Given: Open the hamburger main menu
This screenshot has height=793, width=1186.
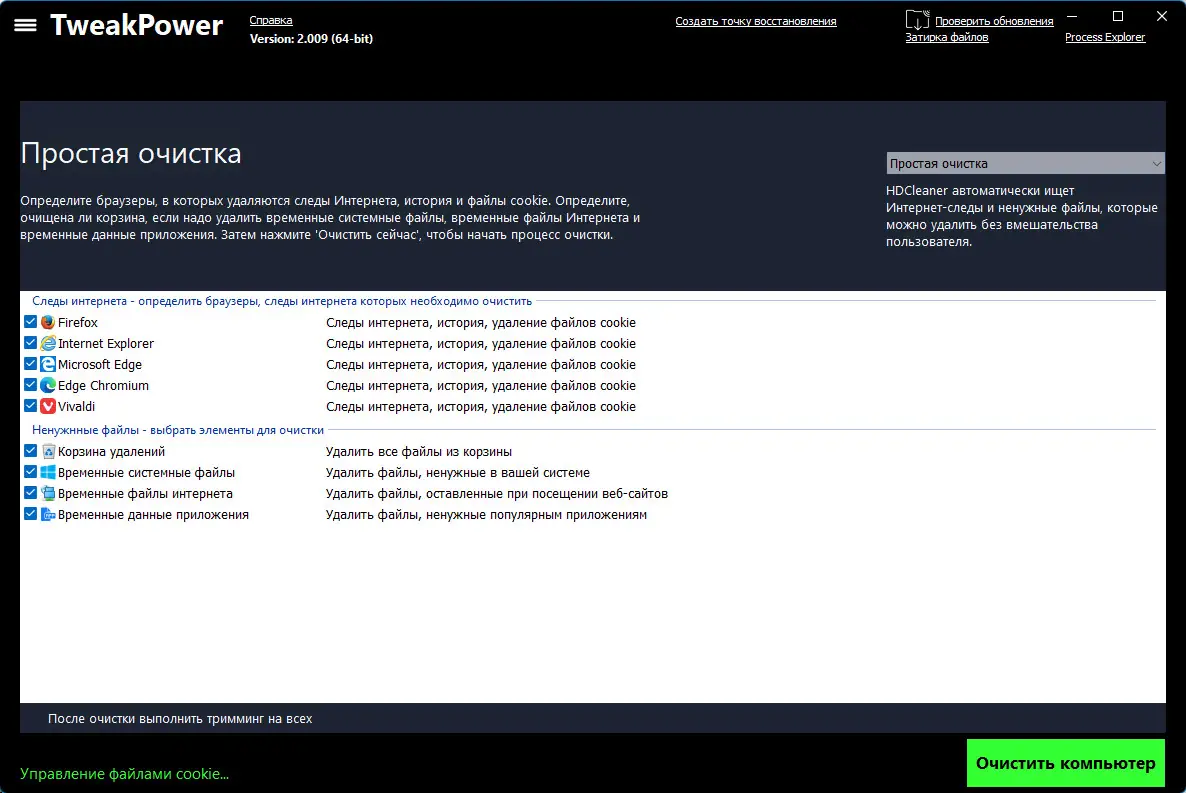Looking at the screenshot, I should tap(25, 25).
